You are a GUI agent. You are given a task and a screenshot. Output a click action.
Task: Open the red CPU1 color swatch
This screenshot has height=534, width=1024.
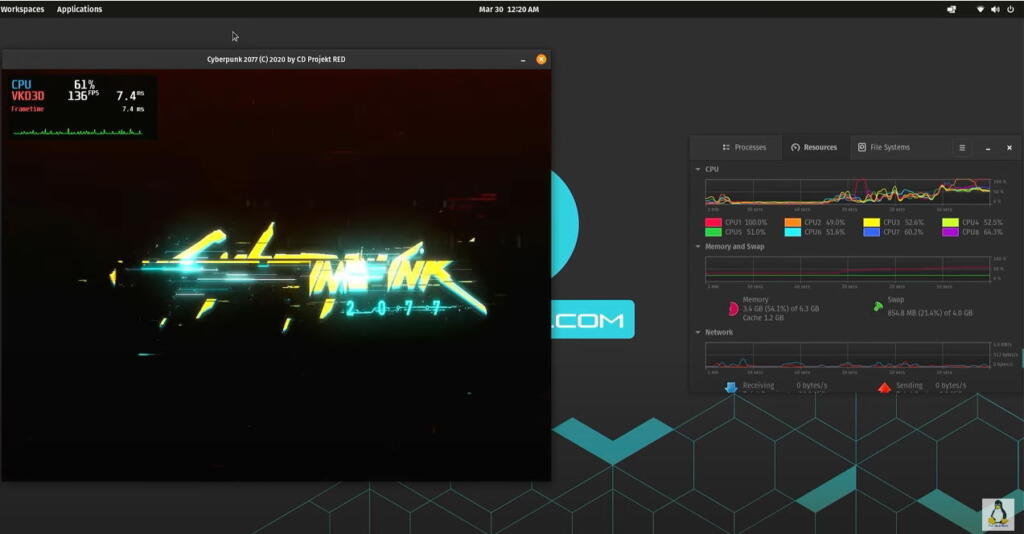pos(713,223)
